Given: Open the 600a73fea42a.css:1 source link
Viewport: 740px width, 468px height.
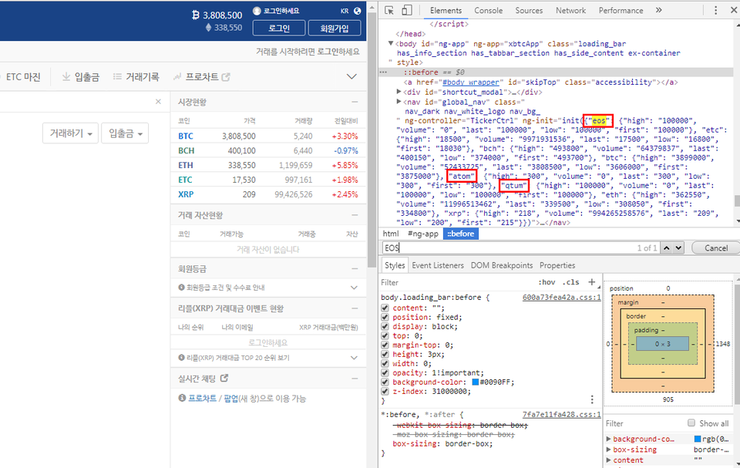Looking at the screenshot, I should [x=561, y=298].
